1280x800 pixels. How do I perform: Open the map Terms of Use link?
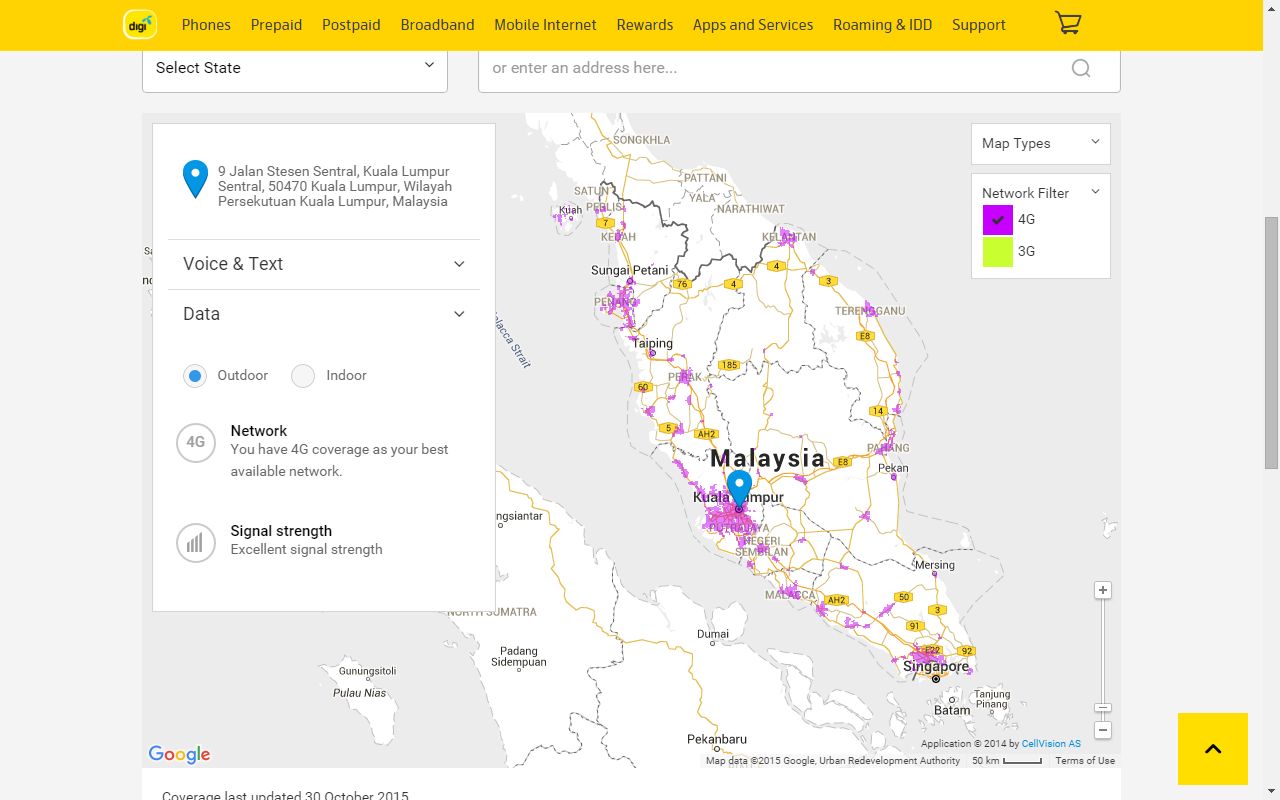click(x=1085, y=761)
